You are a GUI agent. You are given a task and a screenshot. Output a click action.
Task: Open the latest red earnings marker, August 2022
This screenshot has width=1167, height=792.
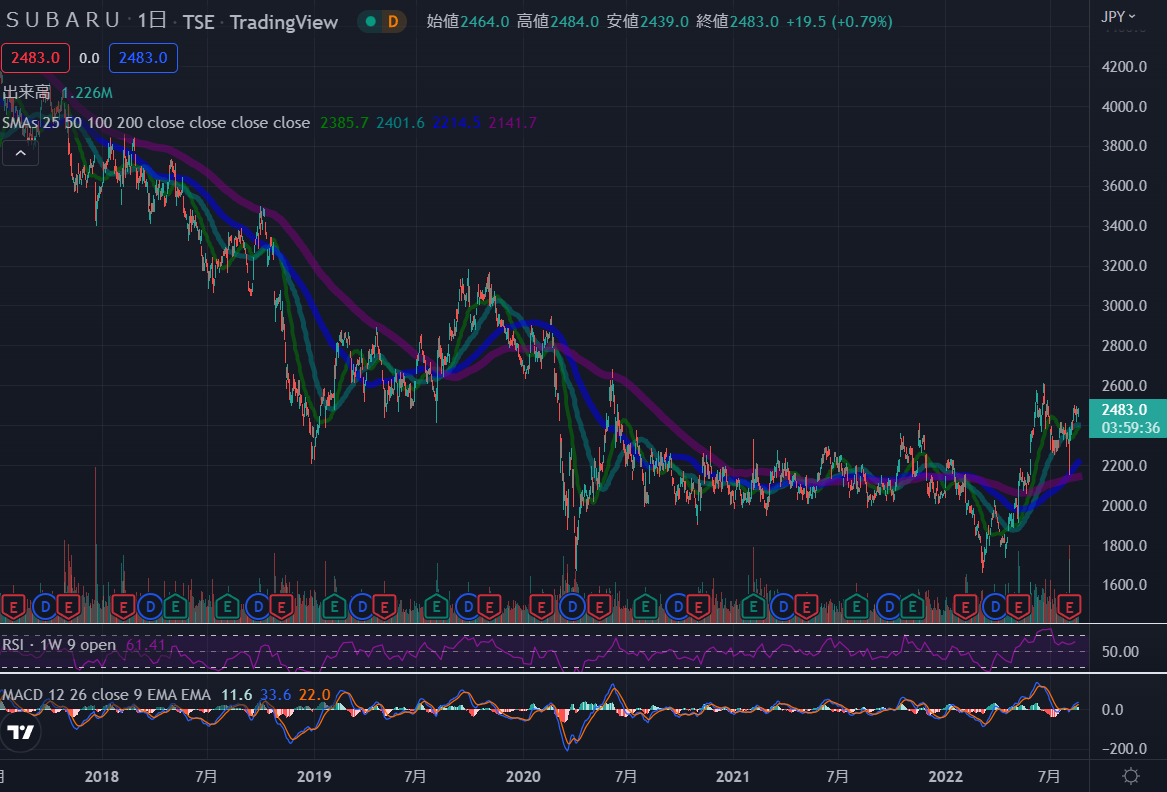1070,607
